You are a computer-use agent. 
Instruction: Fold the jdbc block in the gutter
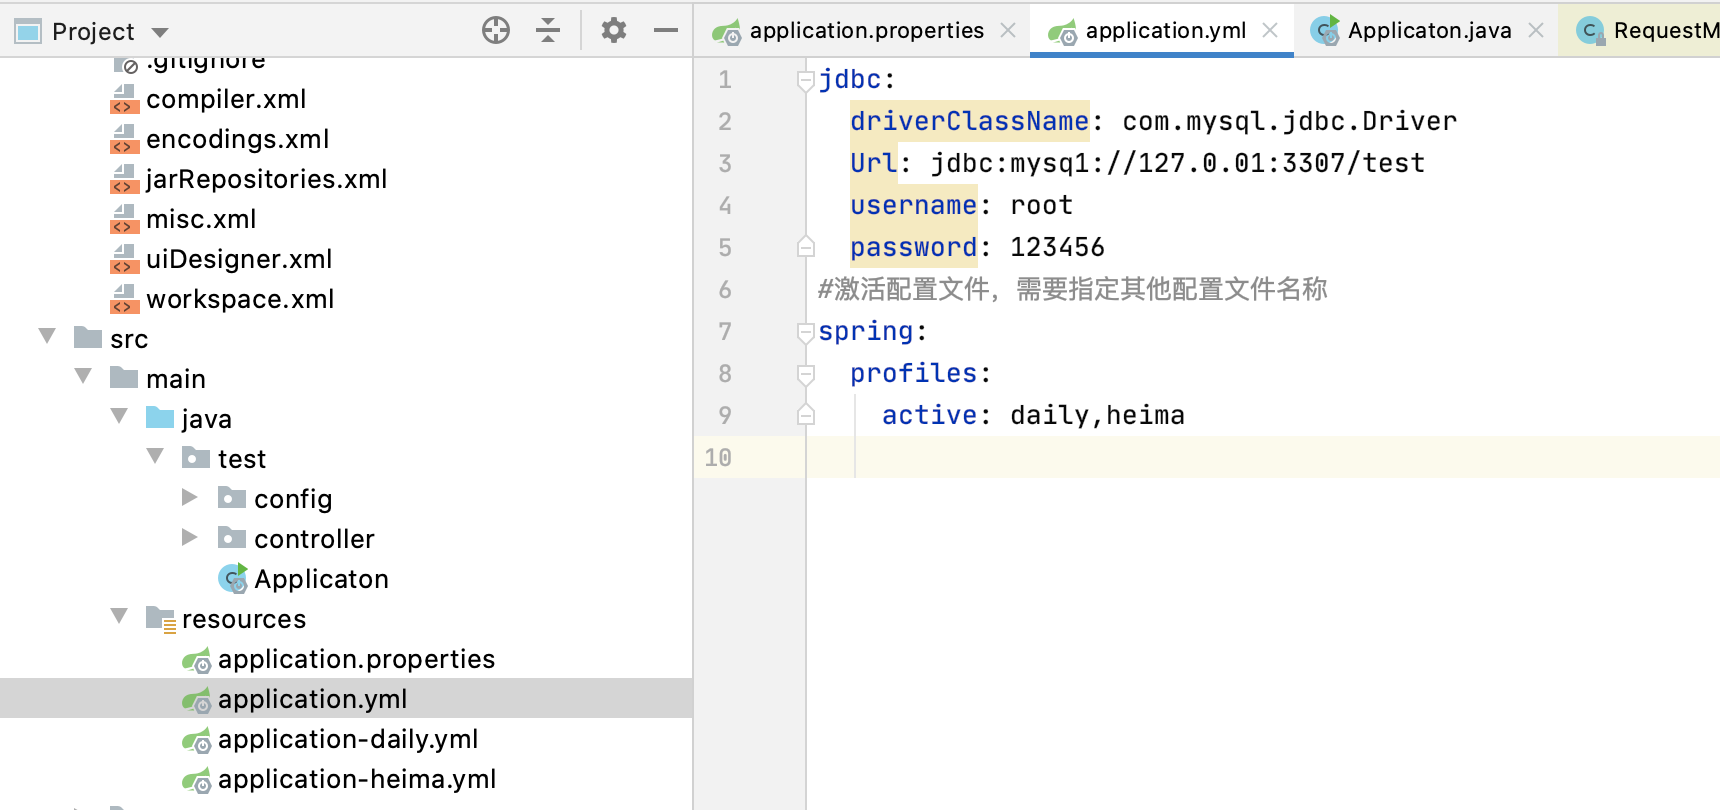pos(806,80)
